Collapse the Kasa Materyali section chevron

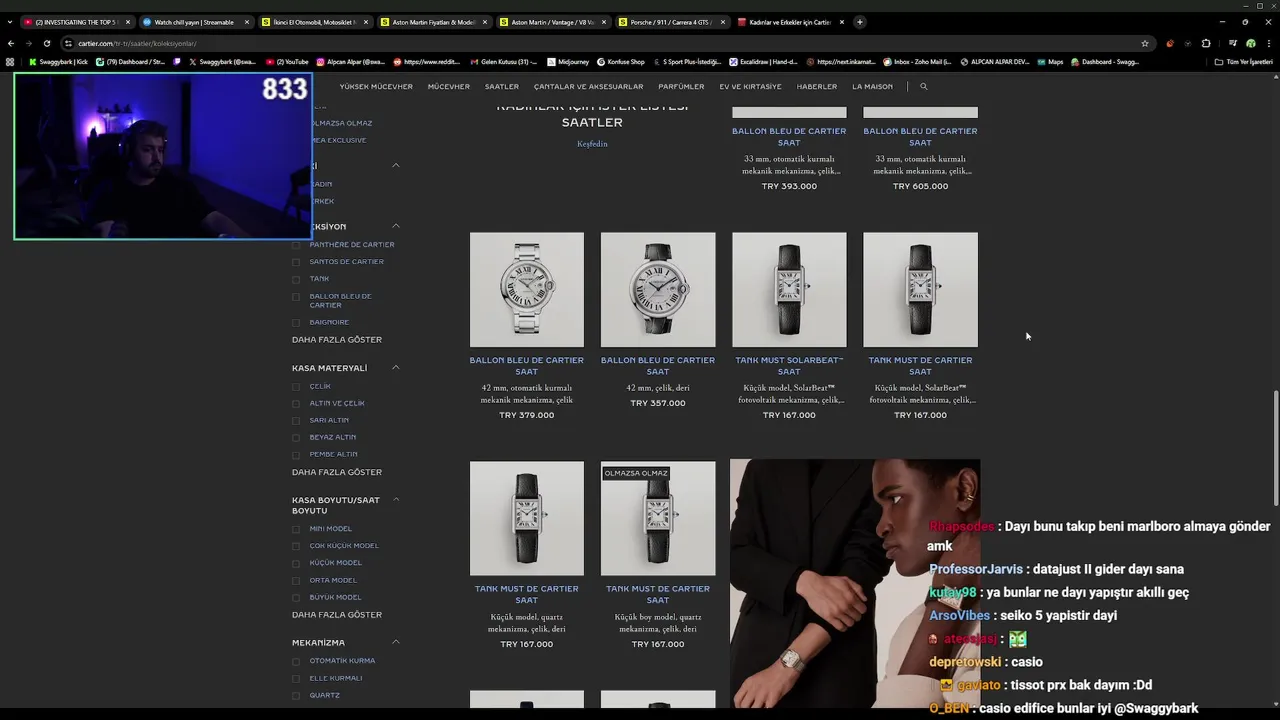pyautogui.click(x=395, y=368)
